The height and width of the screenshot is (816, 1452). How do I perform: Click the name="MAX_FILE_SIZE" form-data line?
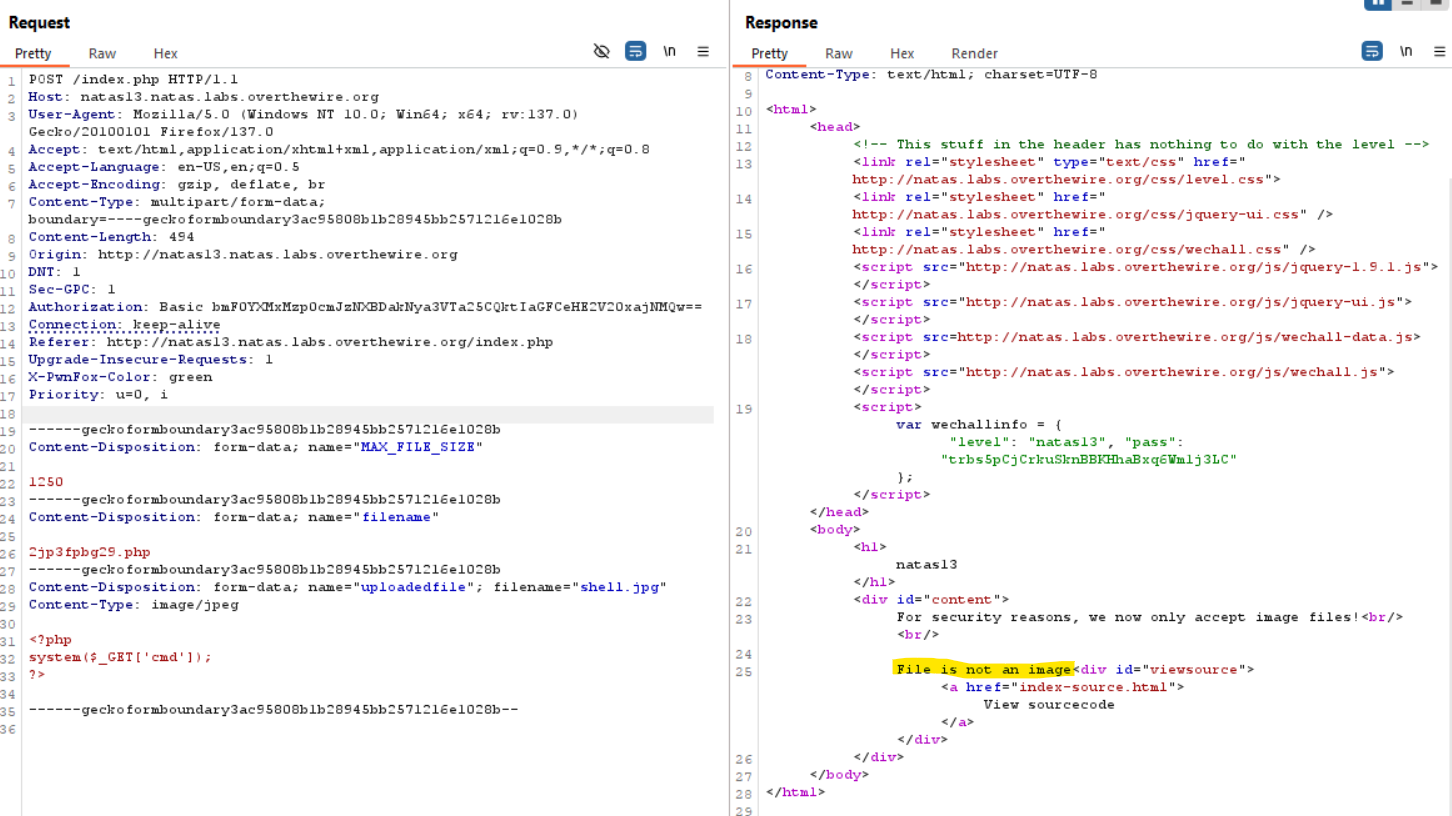[255, 447]
